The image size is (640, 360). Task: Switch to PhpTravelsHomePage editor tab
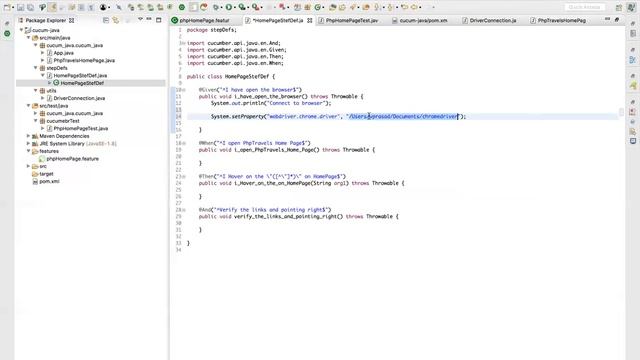pyautogui.click(x=562, y=20)
